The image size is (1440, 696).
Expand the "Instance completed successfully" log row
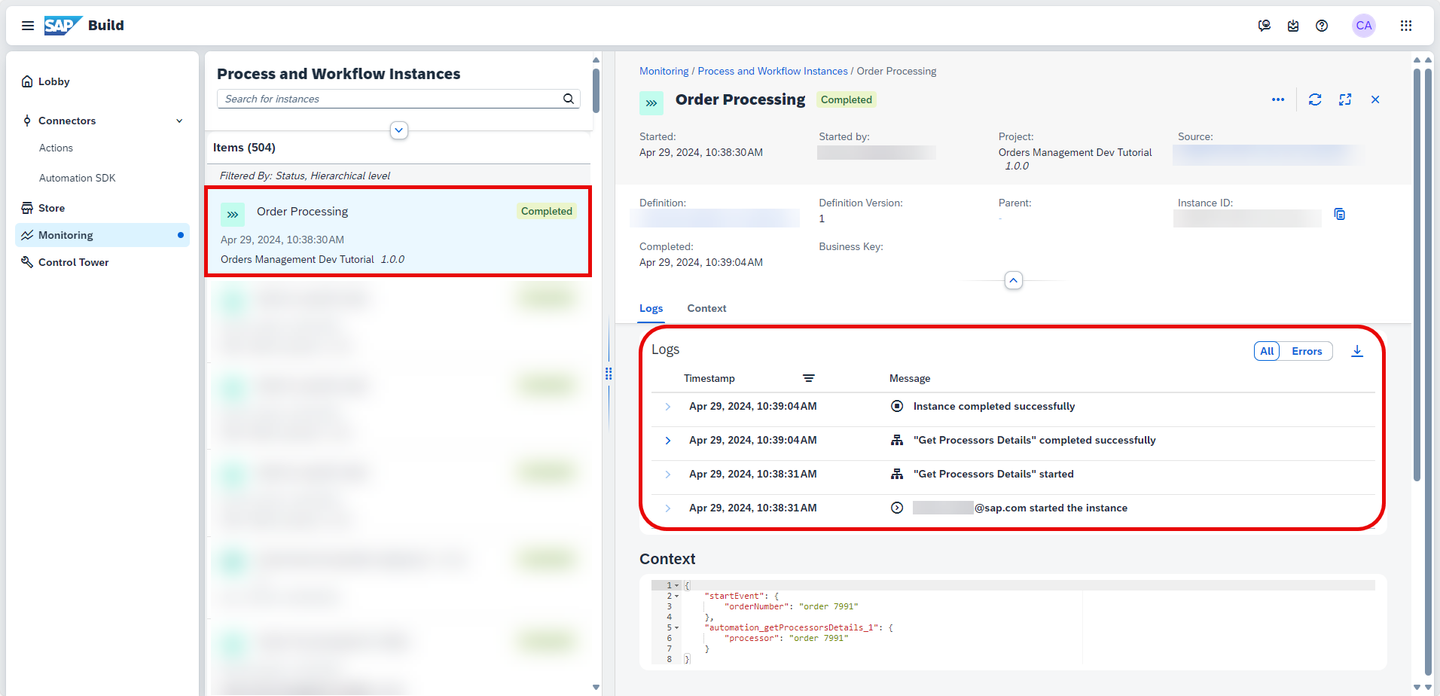click(x=668, y=407)
